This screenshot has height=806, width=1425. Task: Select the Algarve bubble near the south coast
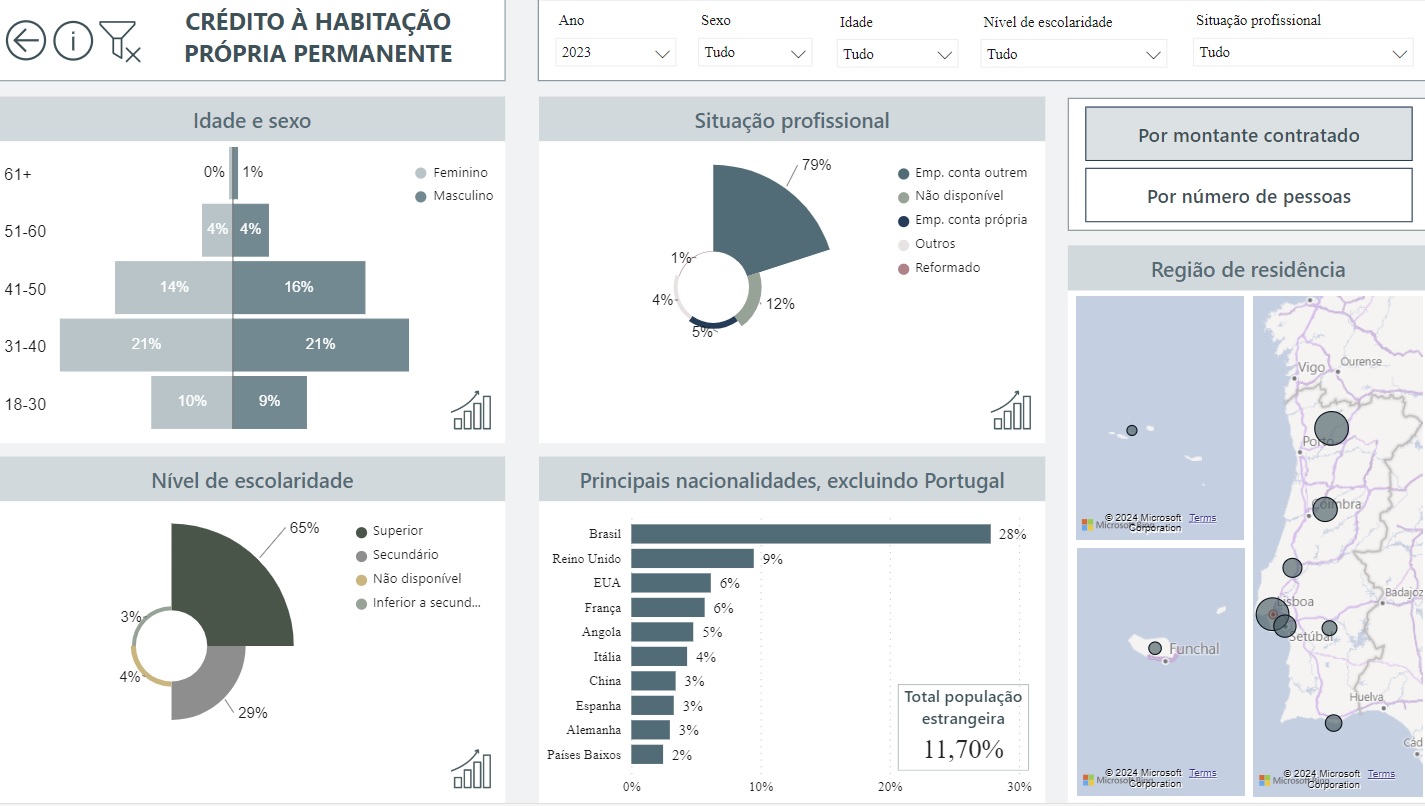point(1333,723)
